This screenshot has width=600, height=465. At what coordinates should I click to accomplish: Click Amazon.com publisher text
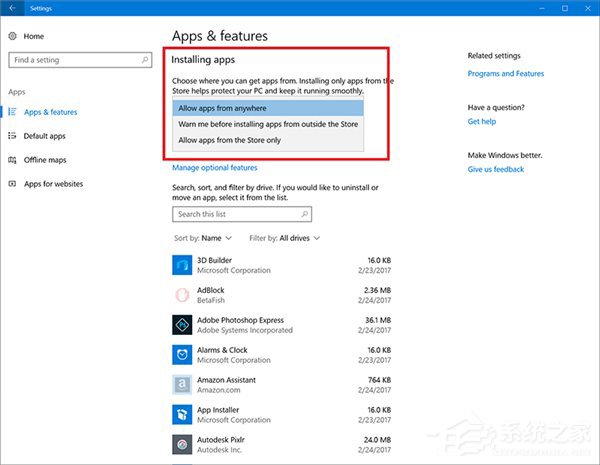tap(218, 390)
